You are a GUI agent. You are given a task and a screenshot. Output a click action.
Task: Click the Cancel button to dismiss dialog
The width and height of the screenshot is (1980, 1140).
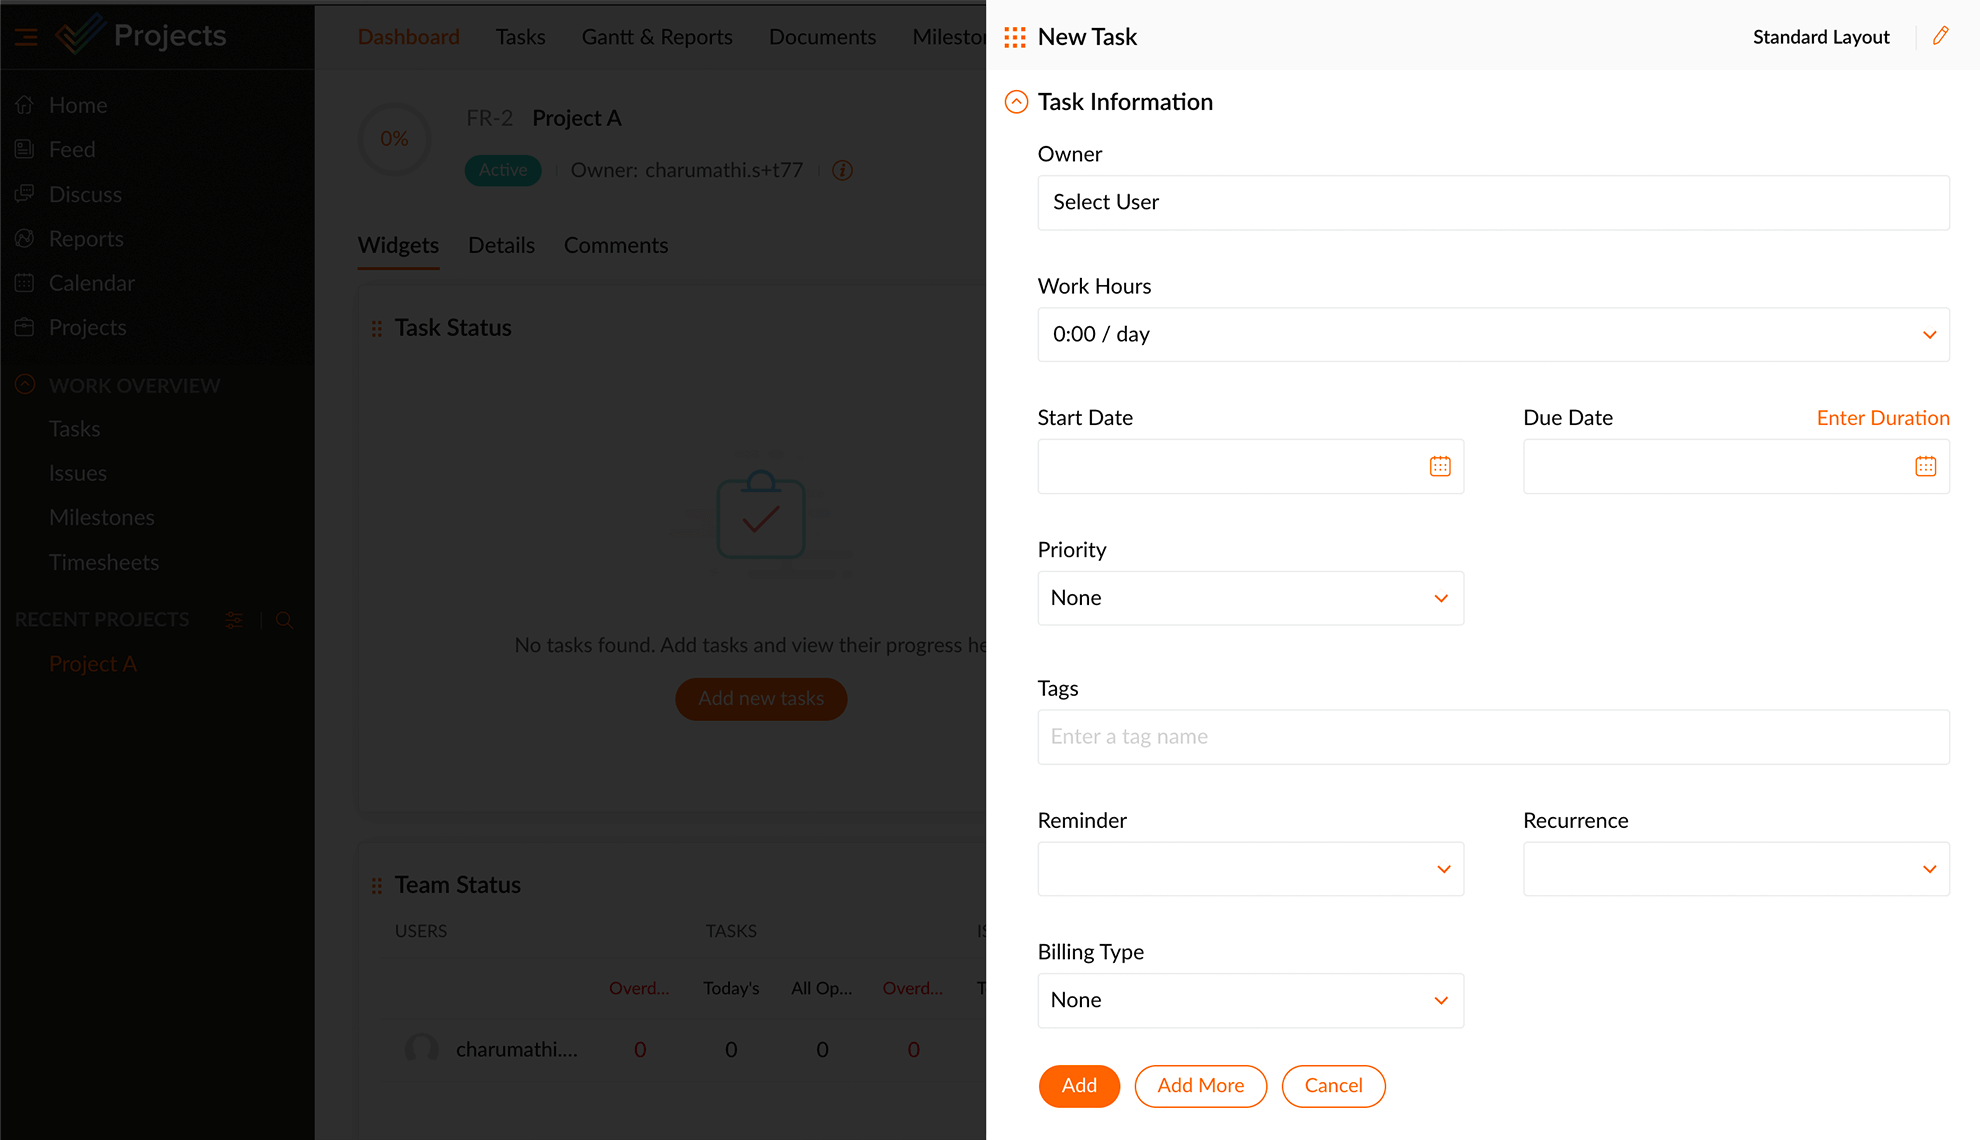pyautogui.click(x=1331, y=1086)
